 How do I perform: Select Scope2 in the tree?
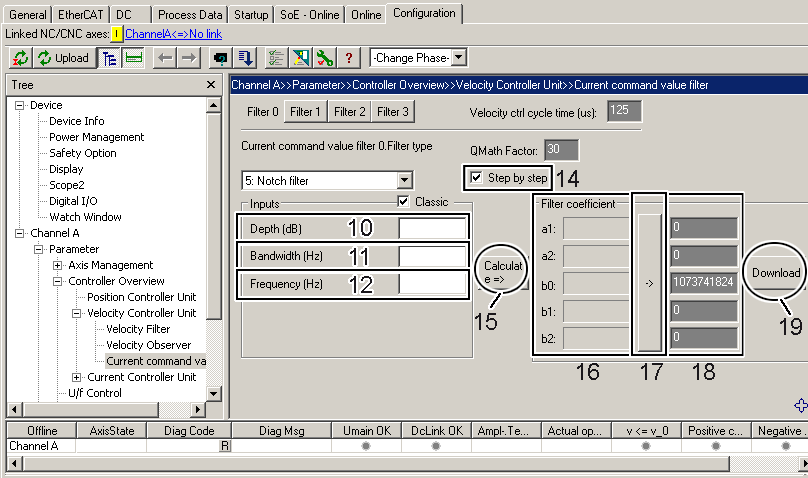(x=66, y=185)
